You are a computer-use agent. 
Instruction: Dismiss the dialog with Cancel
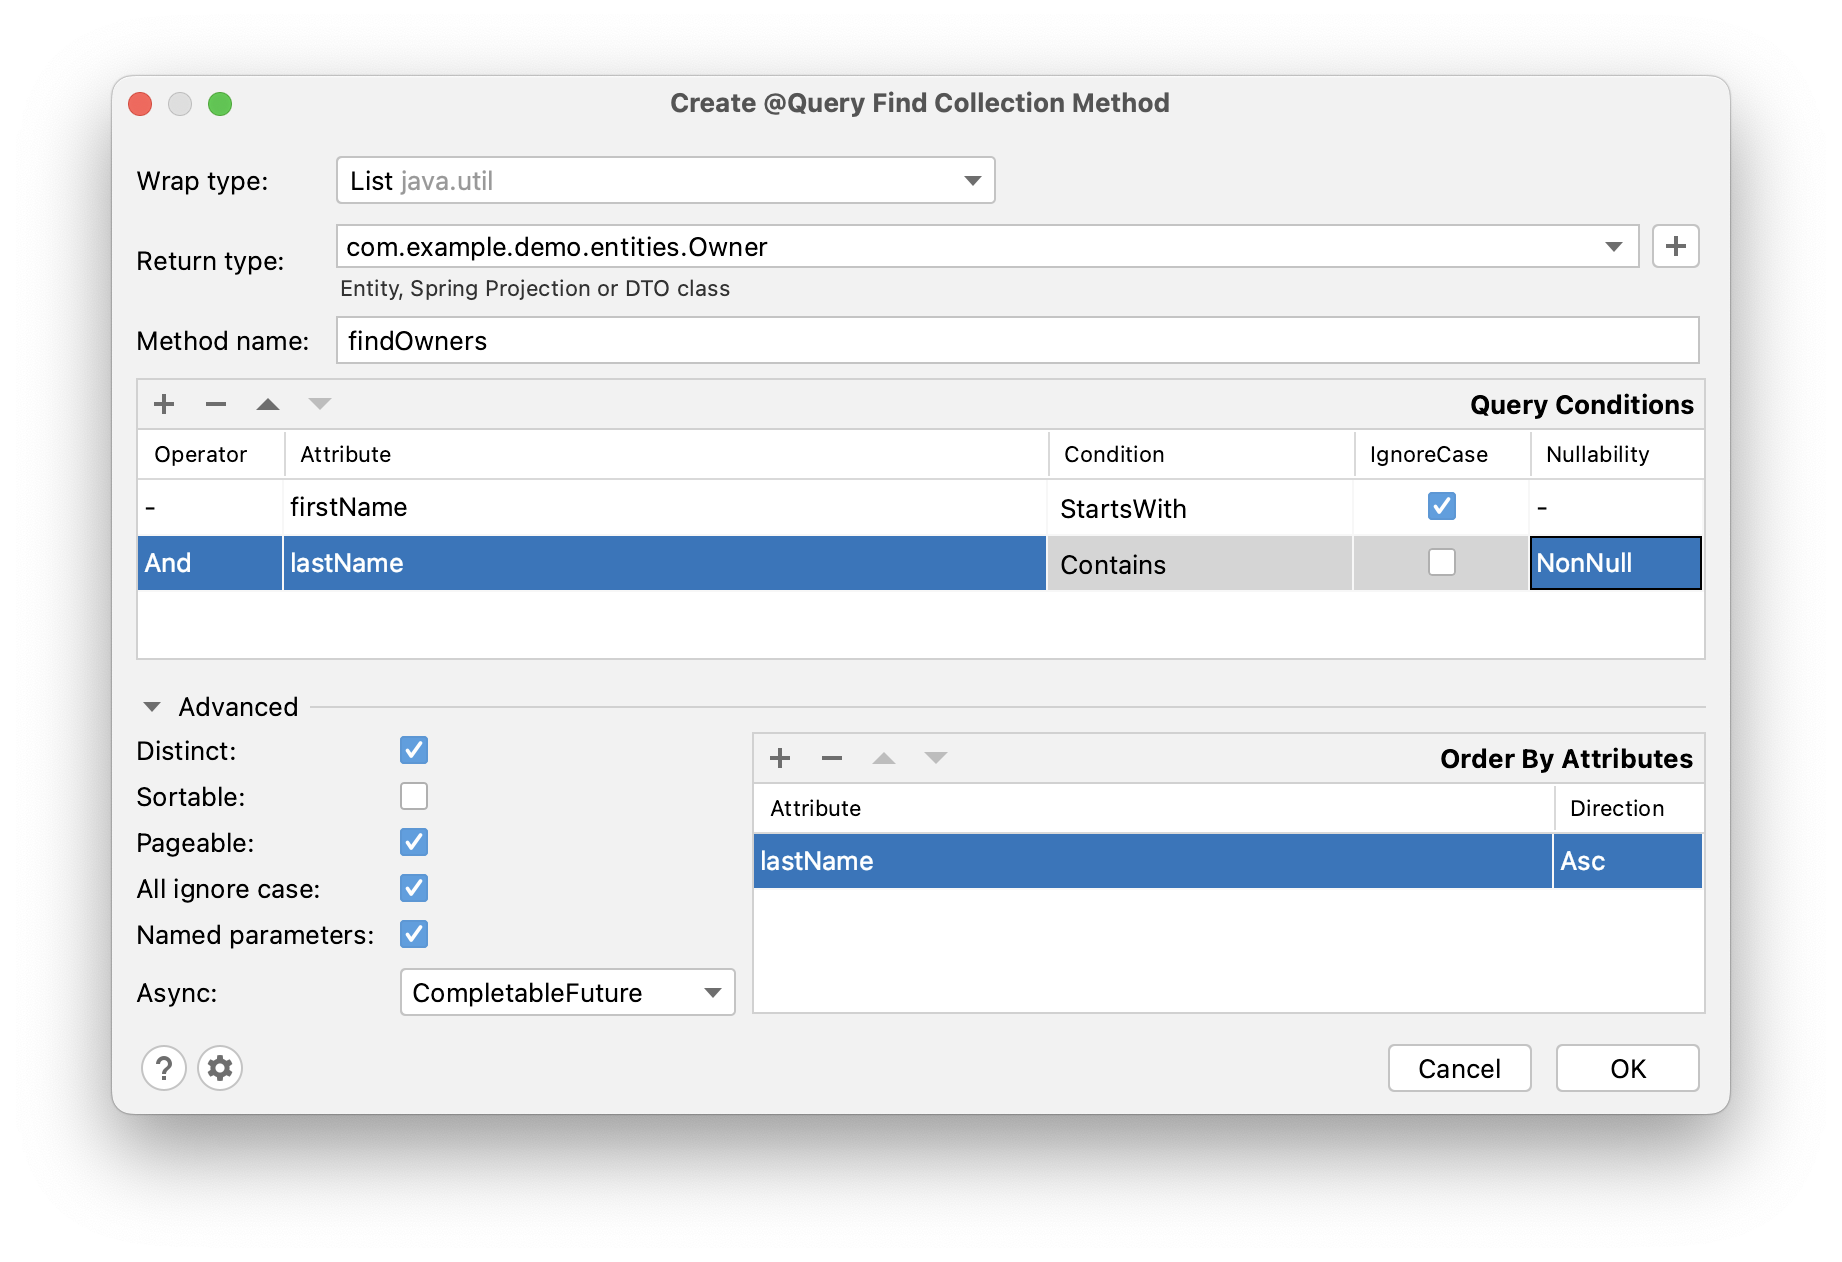click(x=1459, y=1068)
